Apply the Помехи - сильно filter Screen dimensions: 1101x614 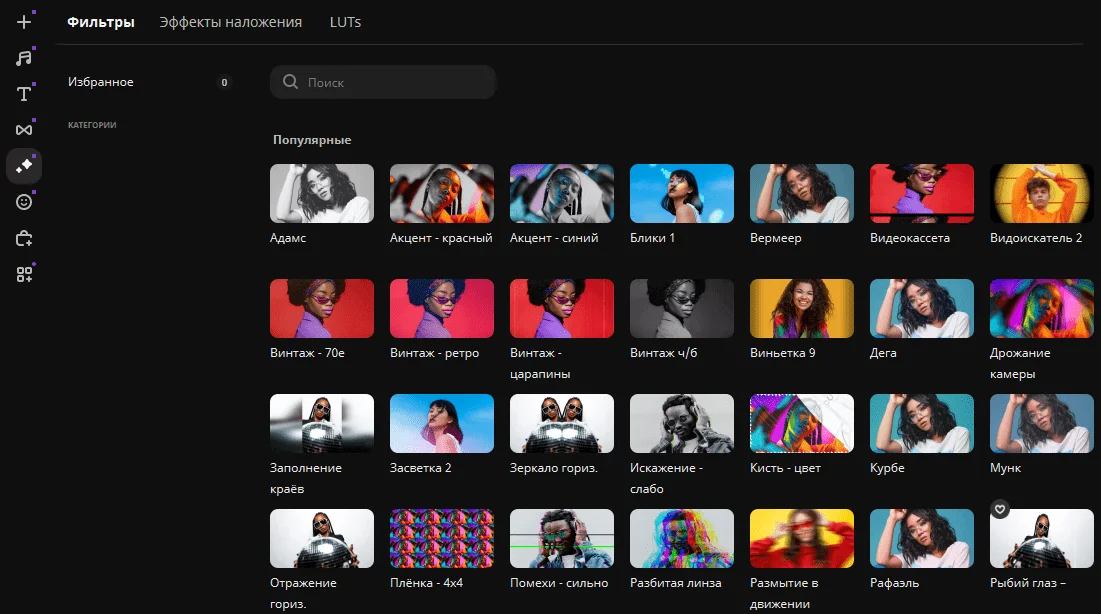pyautogui.click(x=562, y=538)
